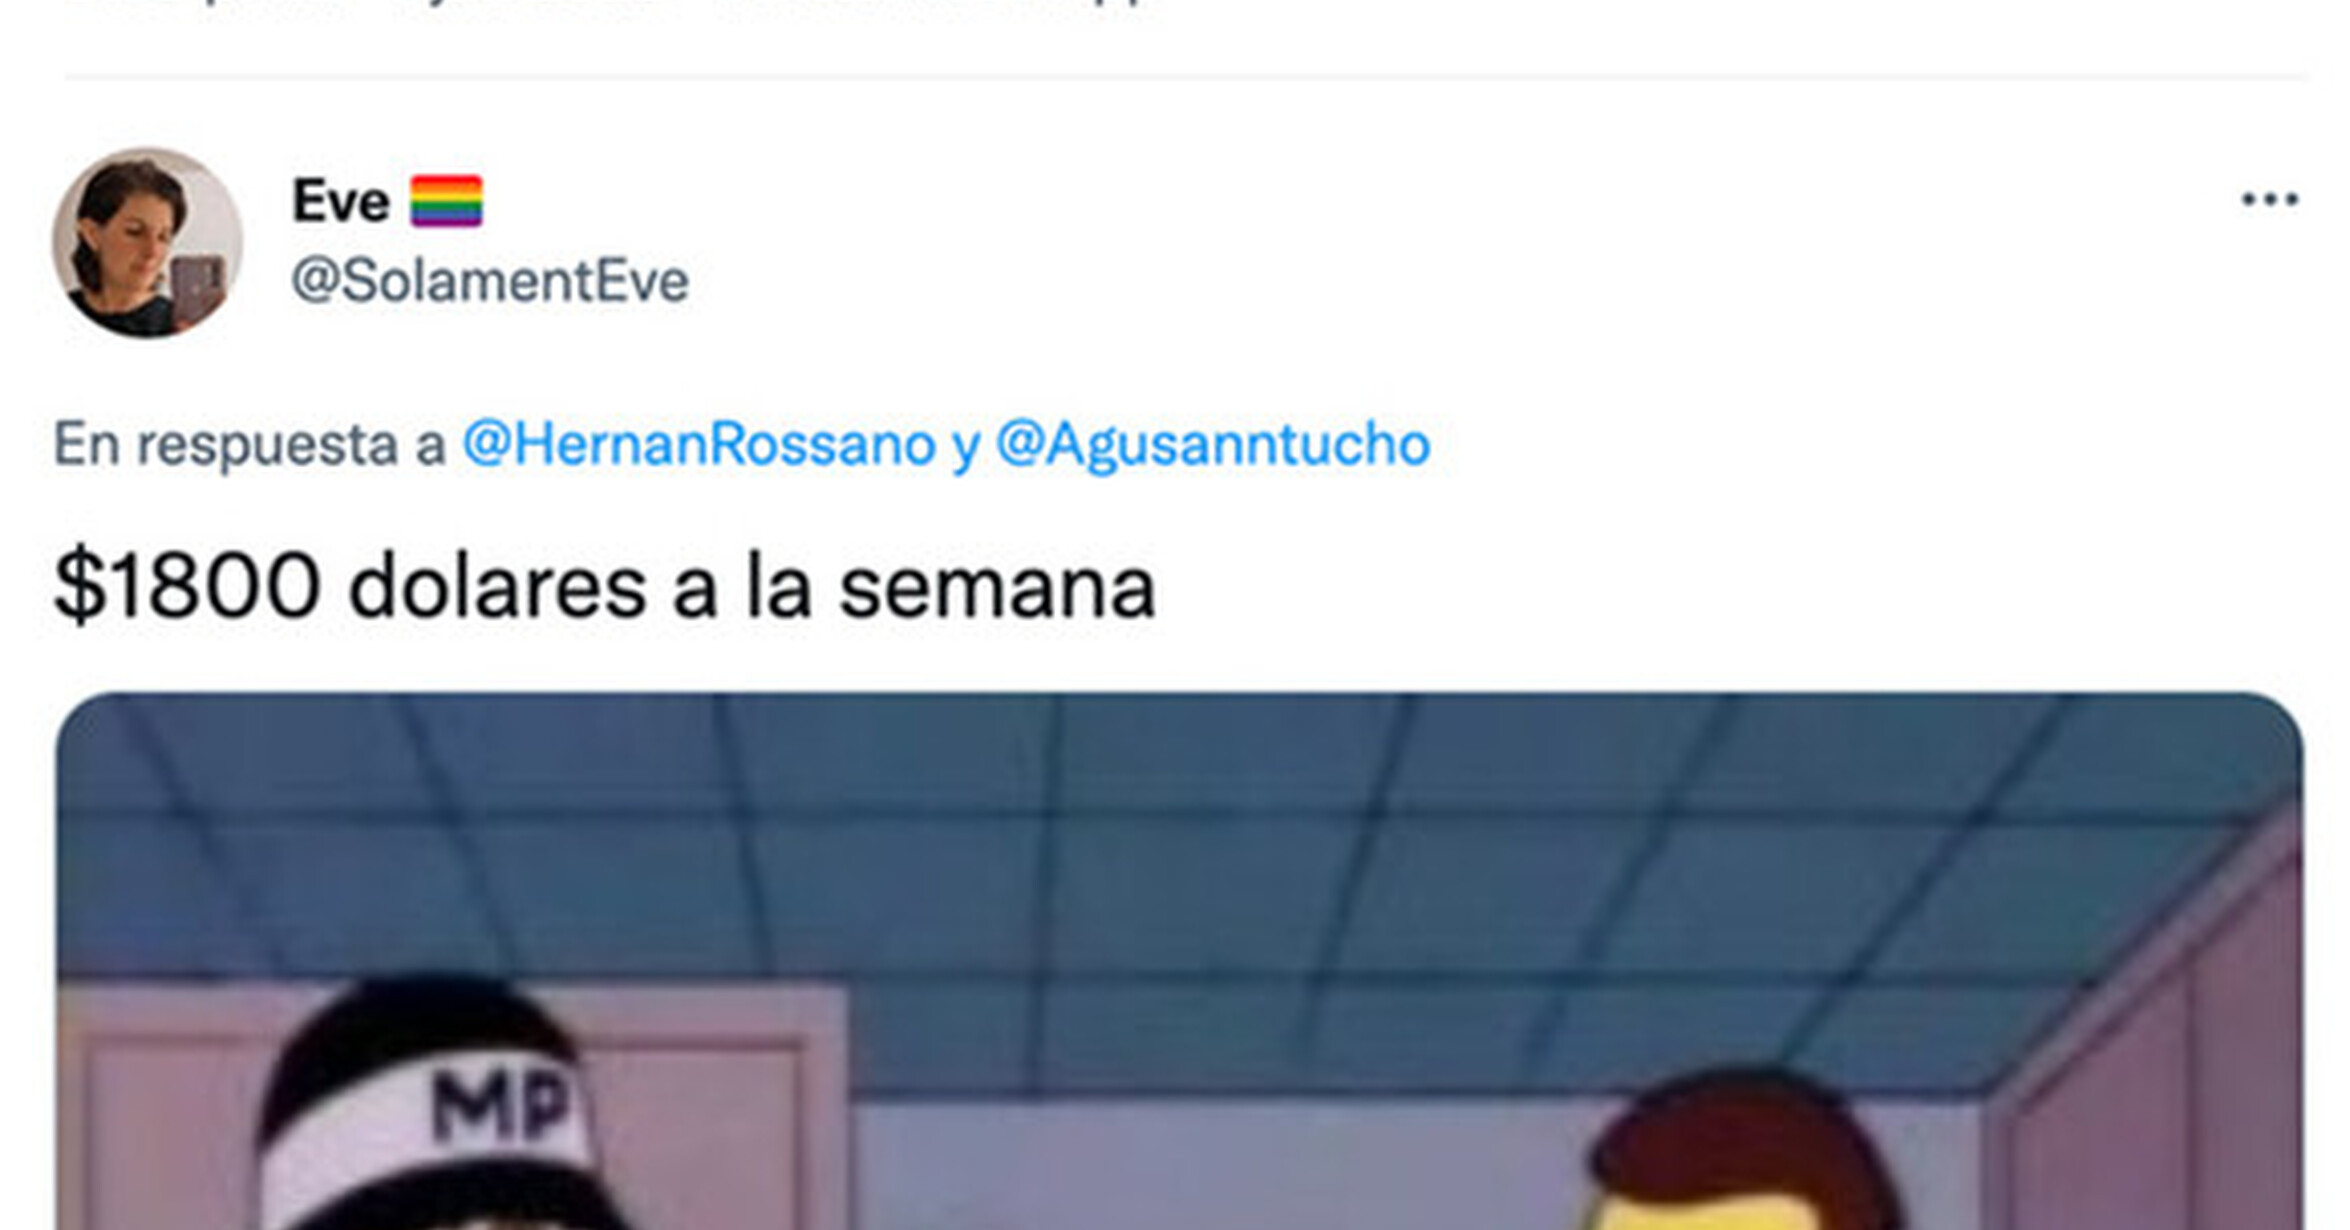
Task: Open the @SolamentEve handle
Action: click(x=490, y=281)
